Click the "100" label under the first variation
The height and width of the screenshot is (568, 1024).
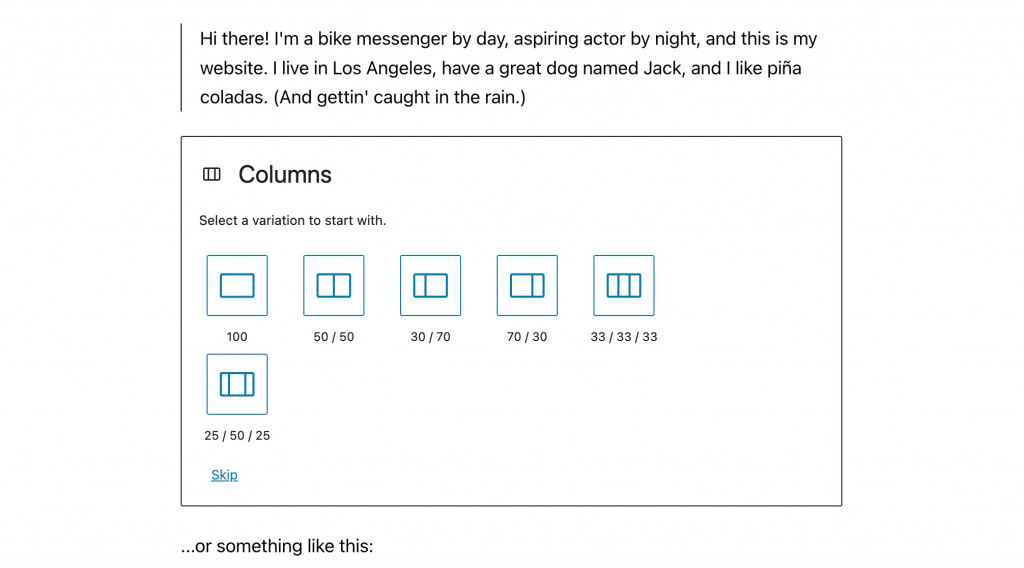237,337
